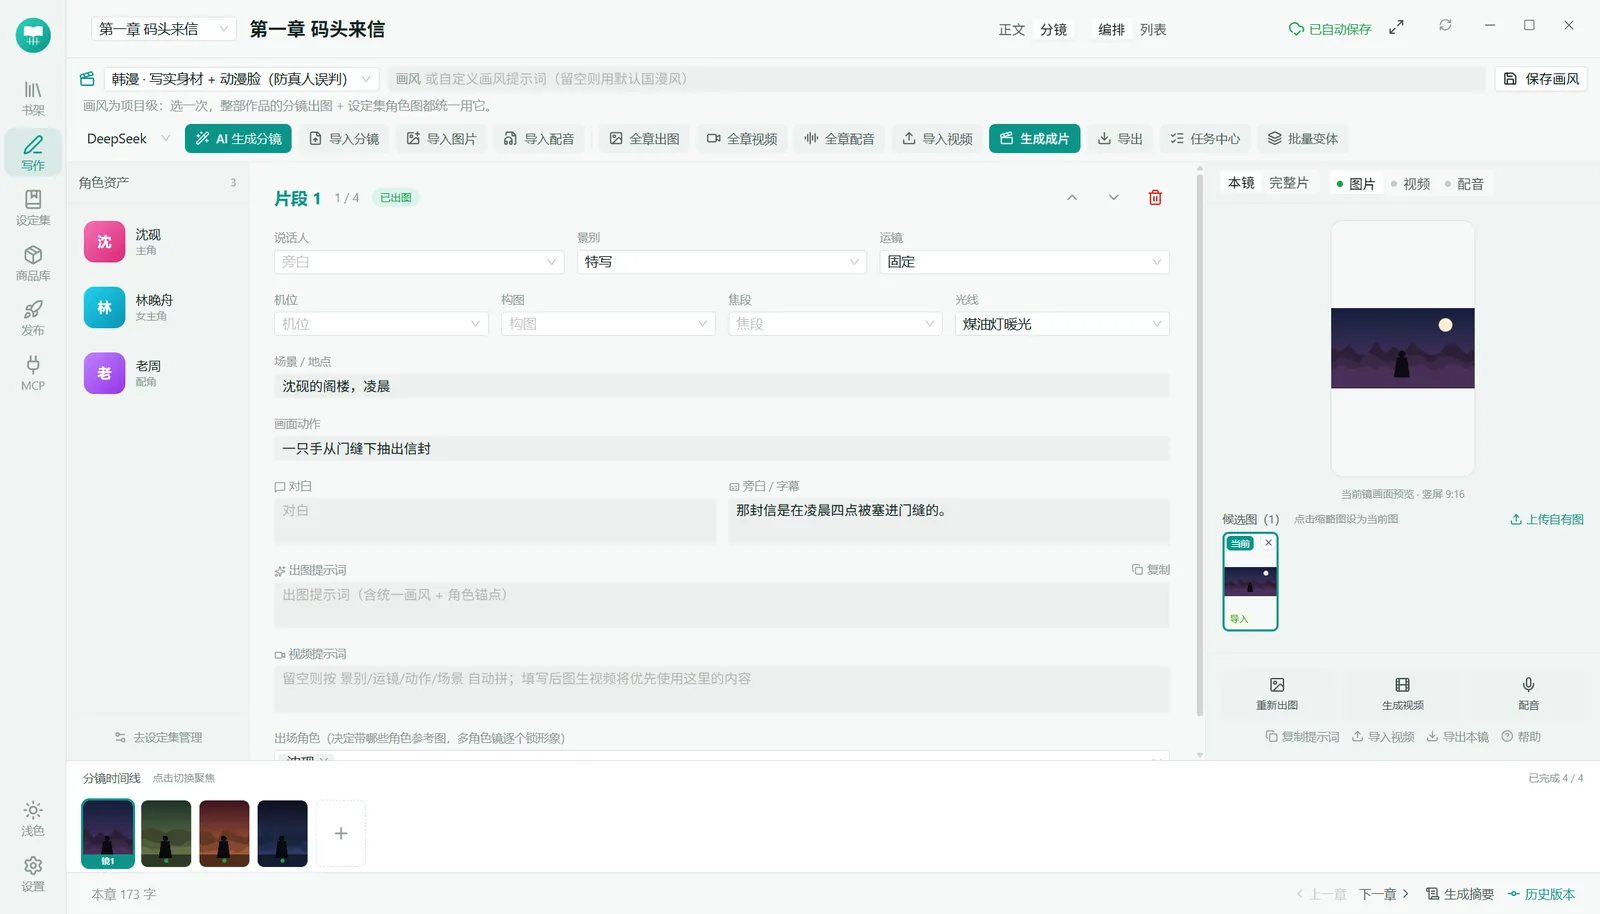Switch preview to 本镜 mode
The width and height of the screenshot is (1600, 914).
pyautogui.click(x=1241, y=183)
